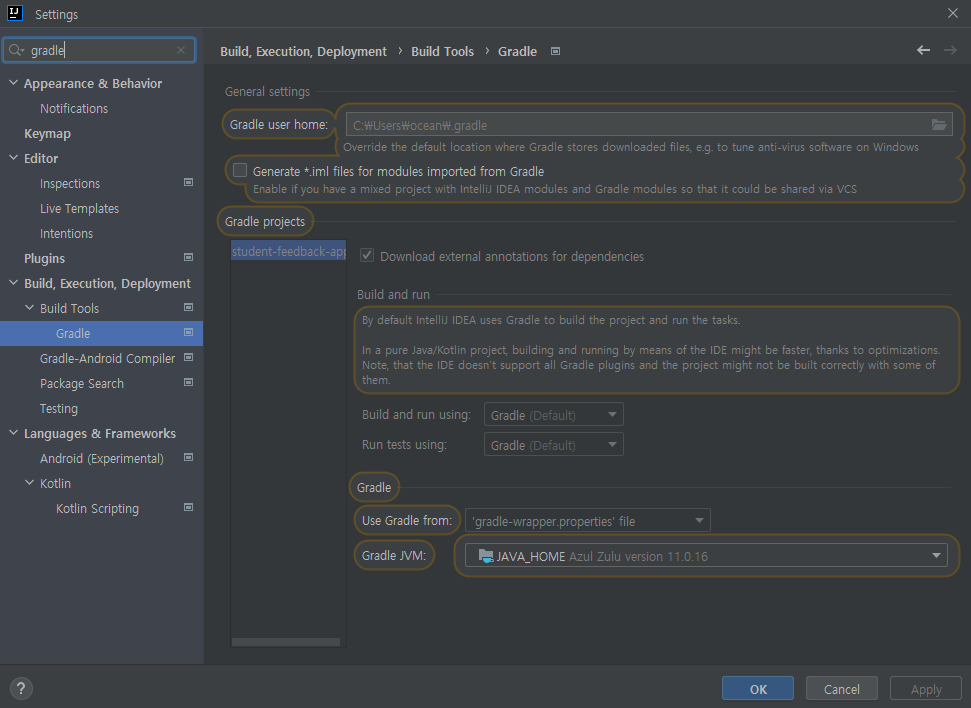
Task: Open the Run tests using dropdown
Action: pos(554,444)
